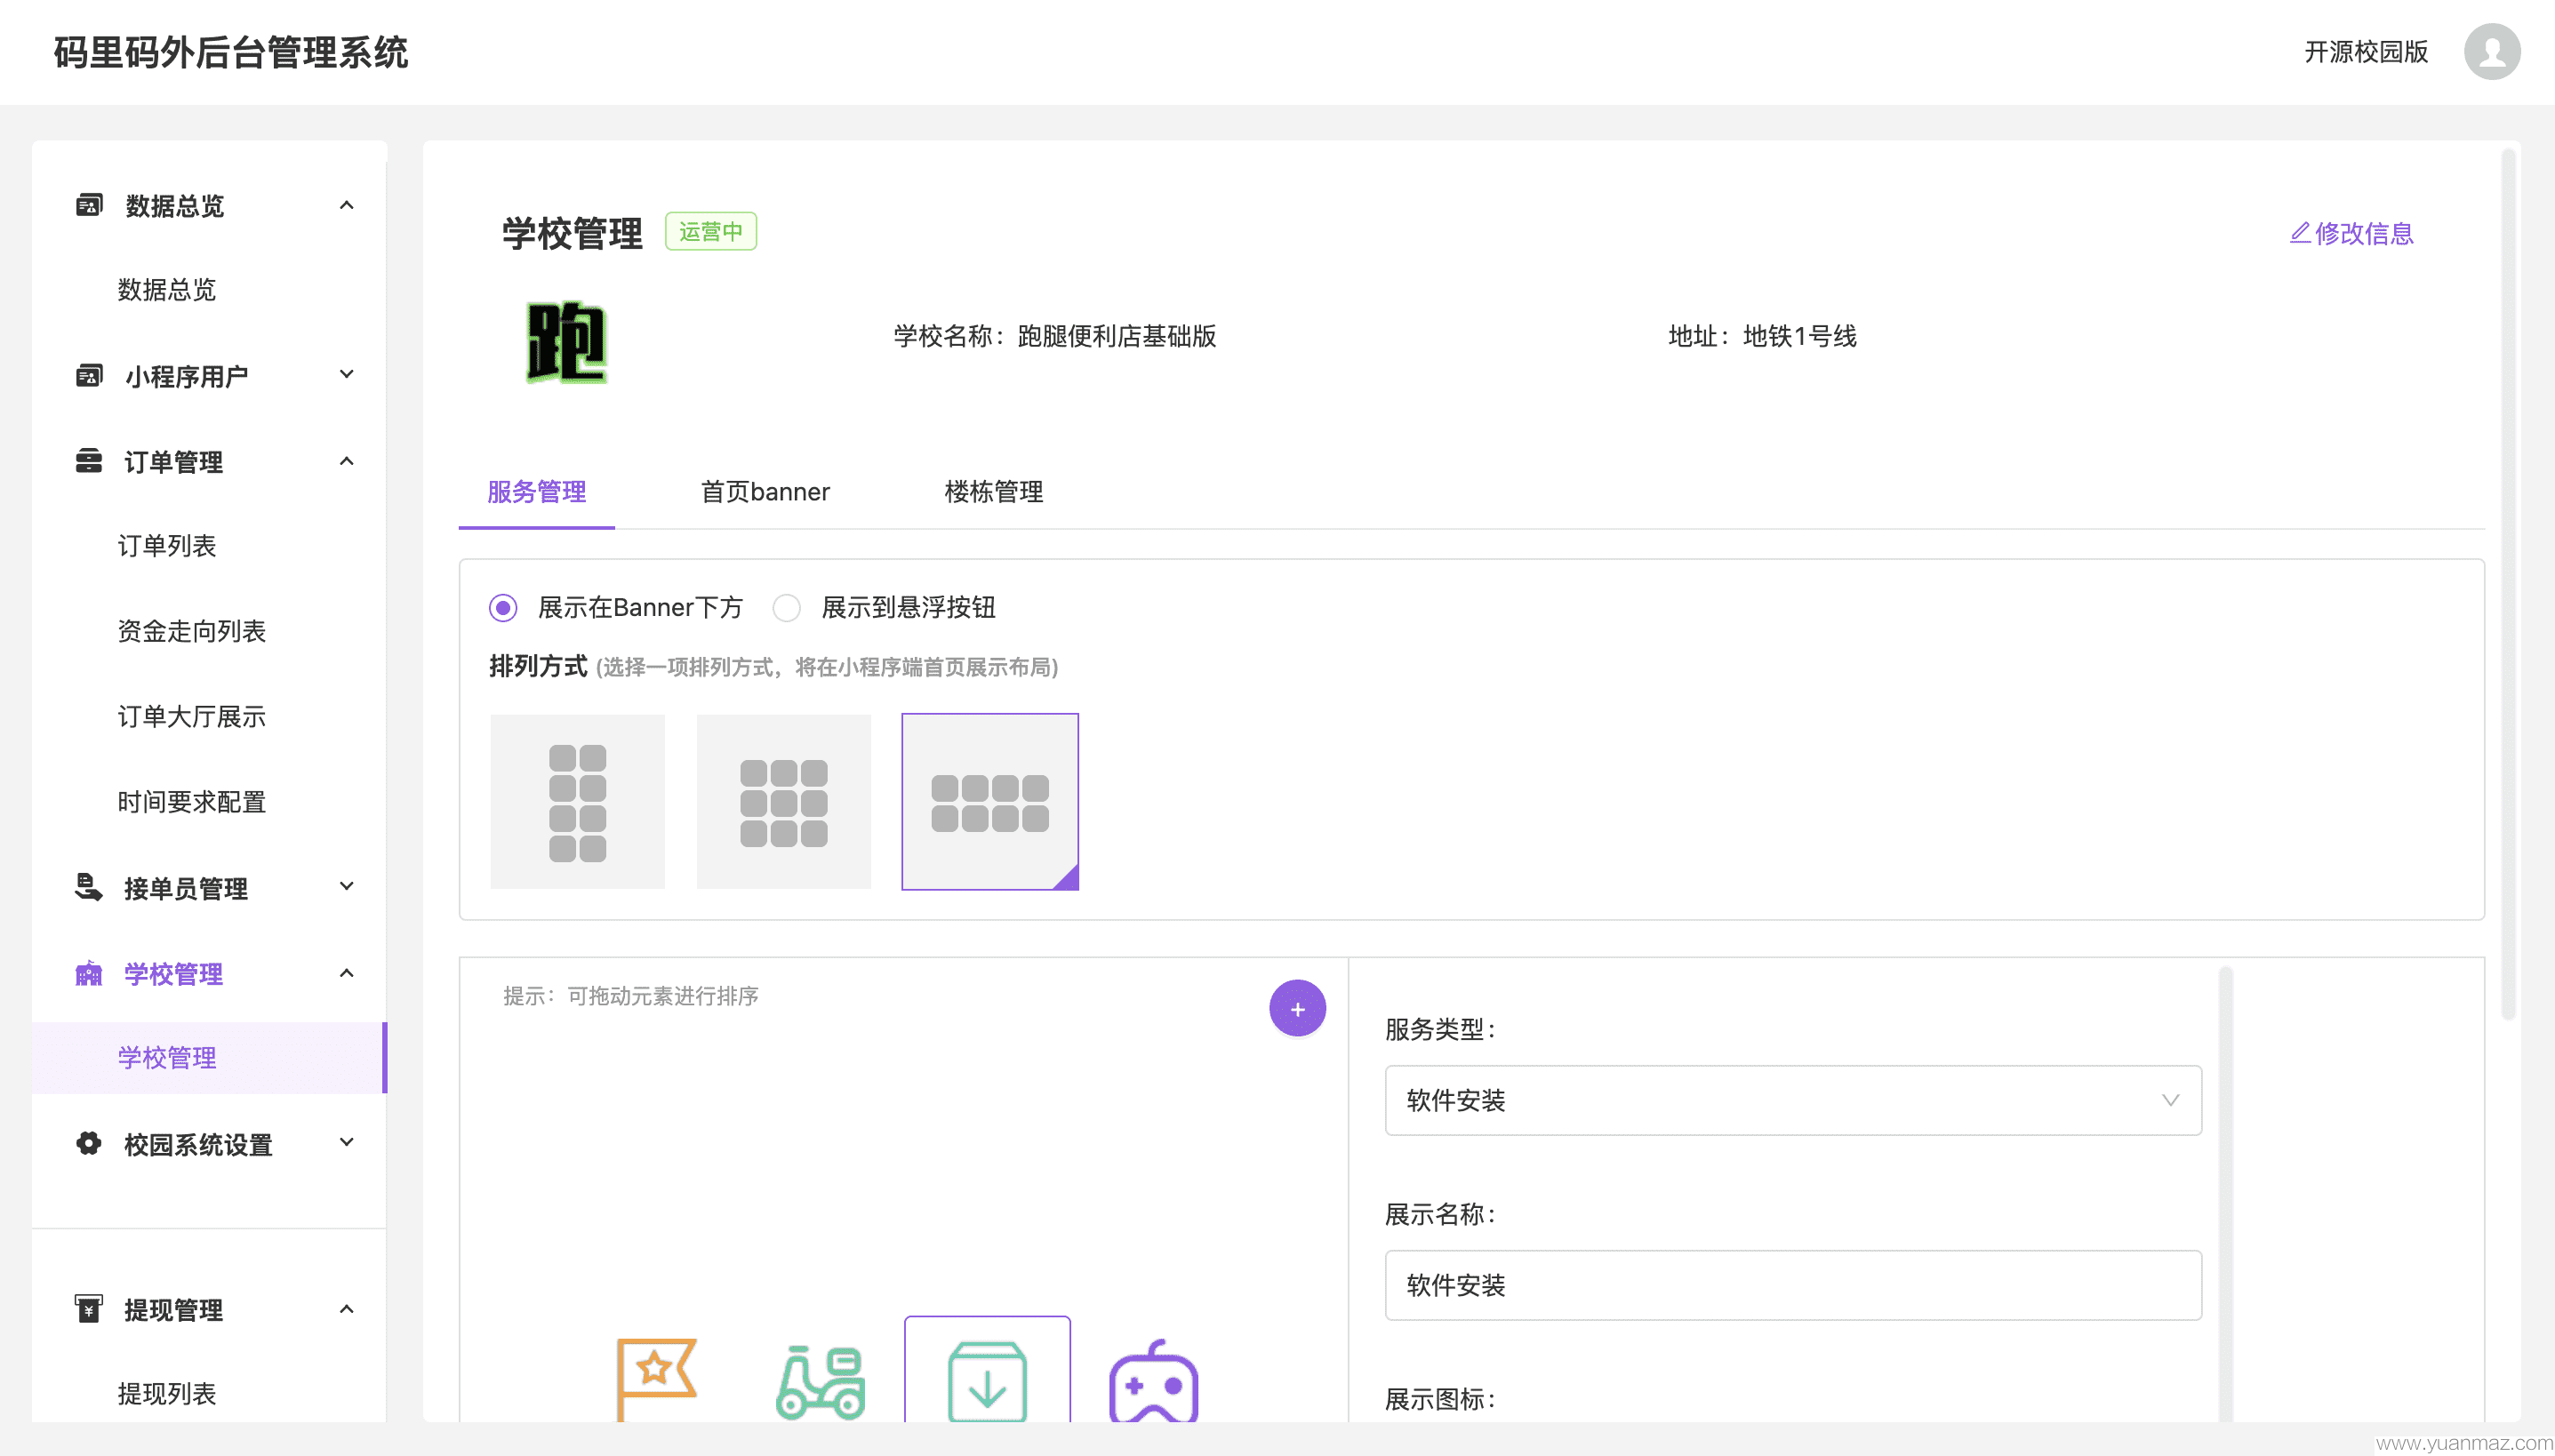Click the main page vertical scrollbar
This screenshot has height=1456, width=2555.
[2508, 585]
